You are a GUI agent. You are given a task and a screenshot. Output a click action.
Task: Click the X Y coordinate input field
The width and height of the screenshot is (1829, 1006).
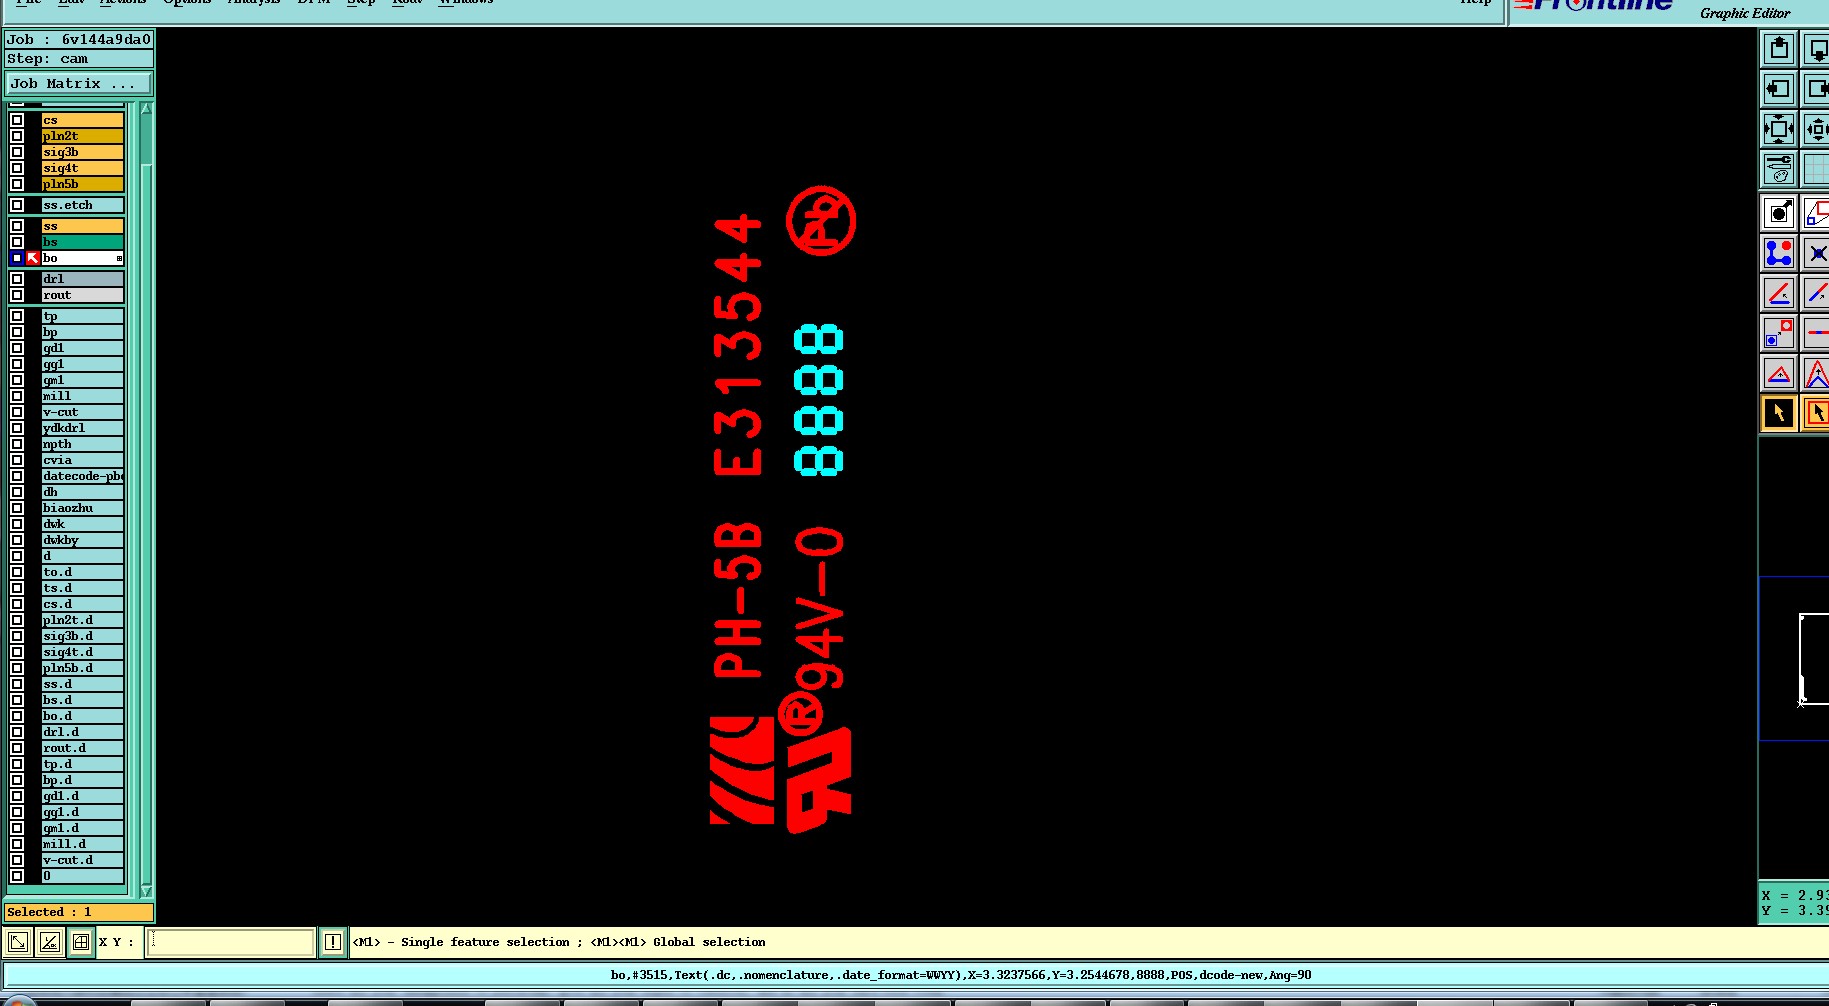pos(231,942)
